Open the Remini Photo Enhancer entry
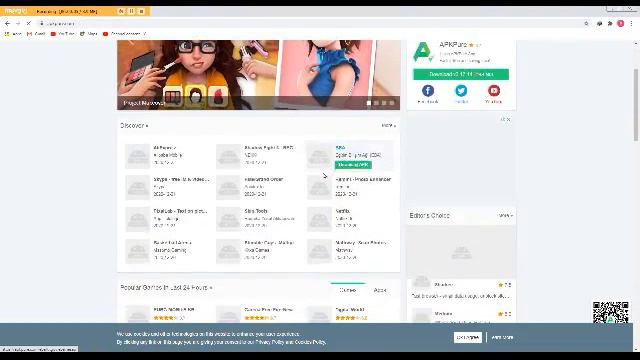The image size is (640, 360). (350, 187)
